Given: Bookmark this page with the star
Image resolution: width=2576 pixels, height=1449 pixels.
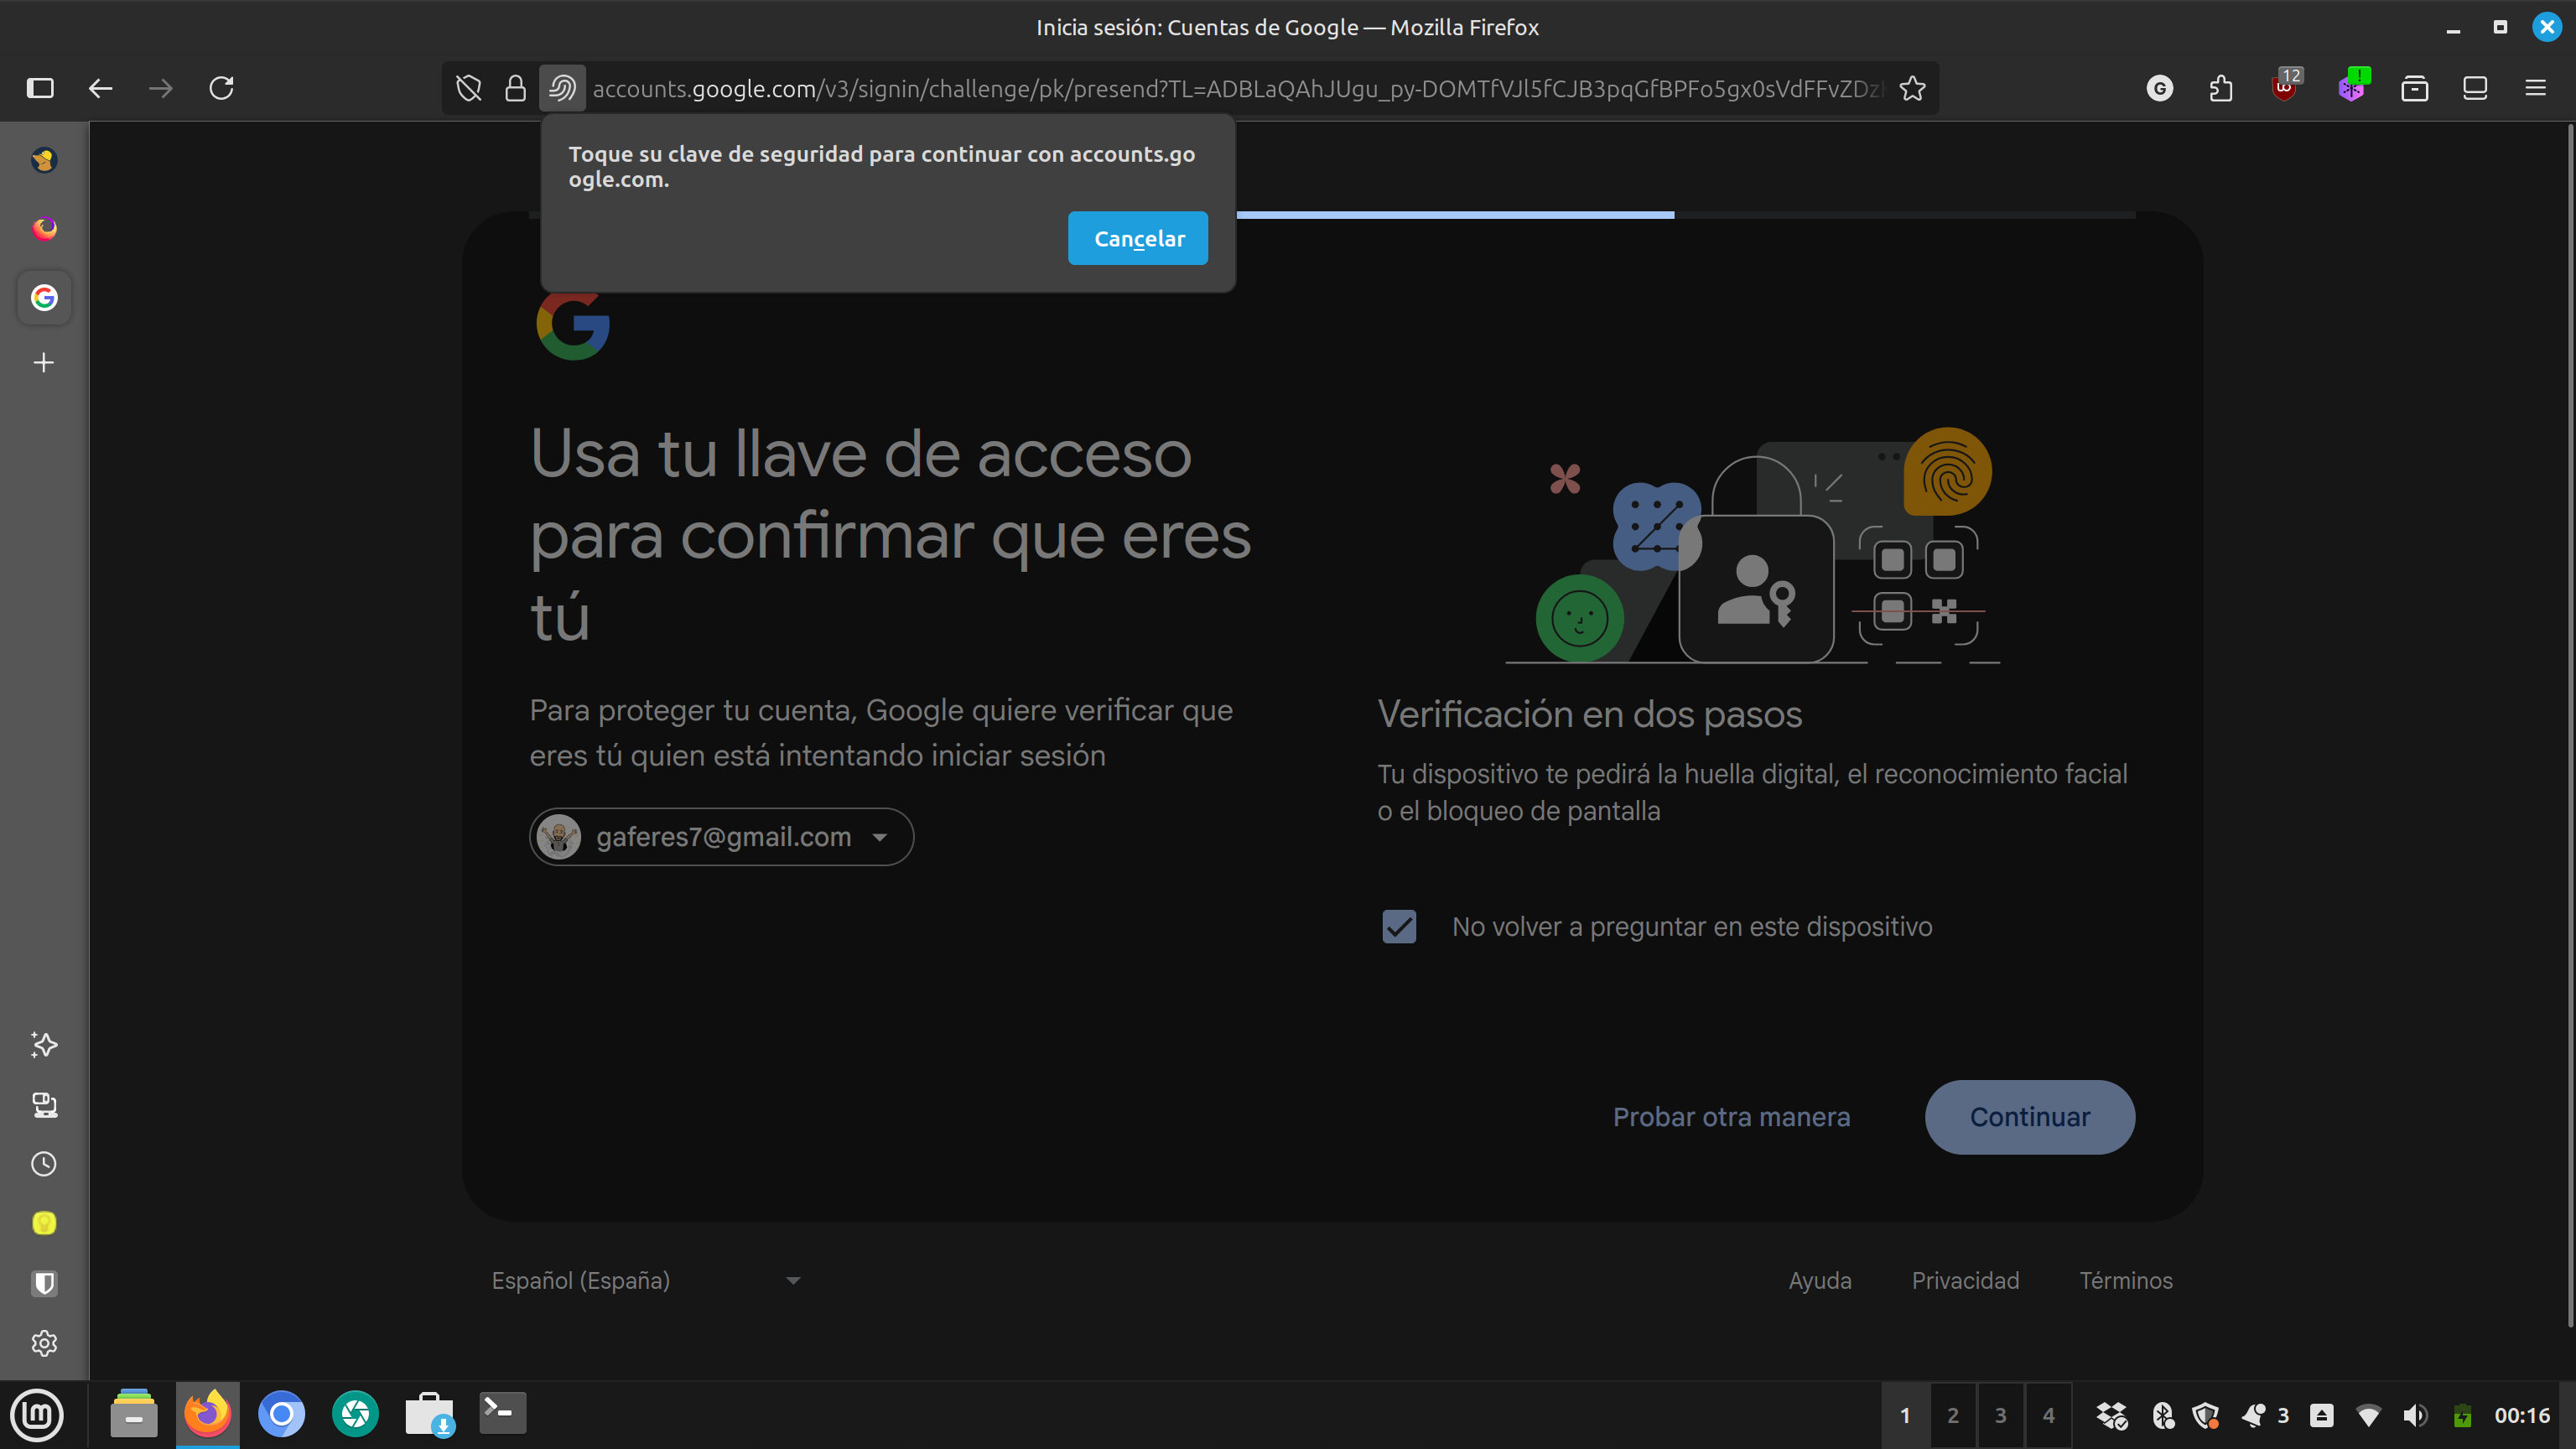Looking at the screenshot, I should pyautogui.click(x=1912, y=88).
